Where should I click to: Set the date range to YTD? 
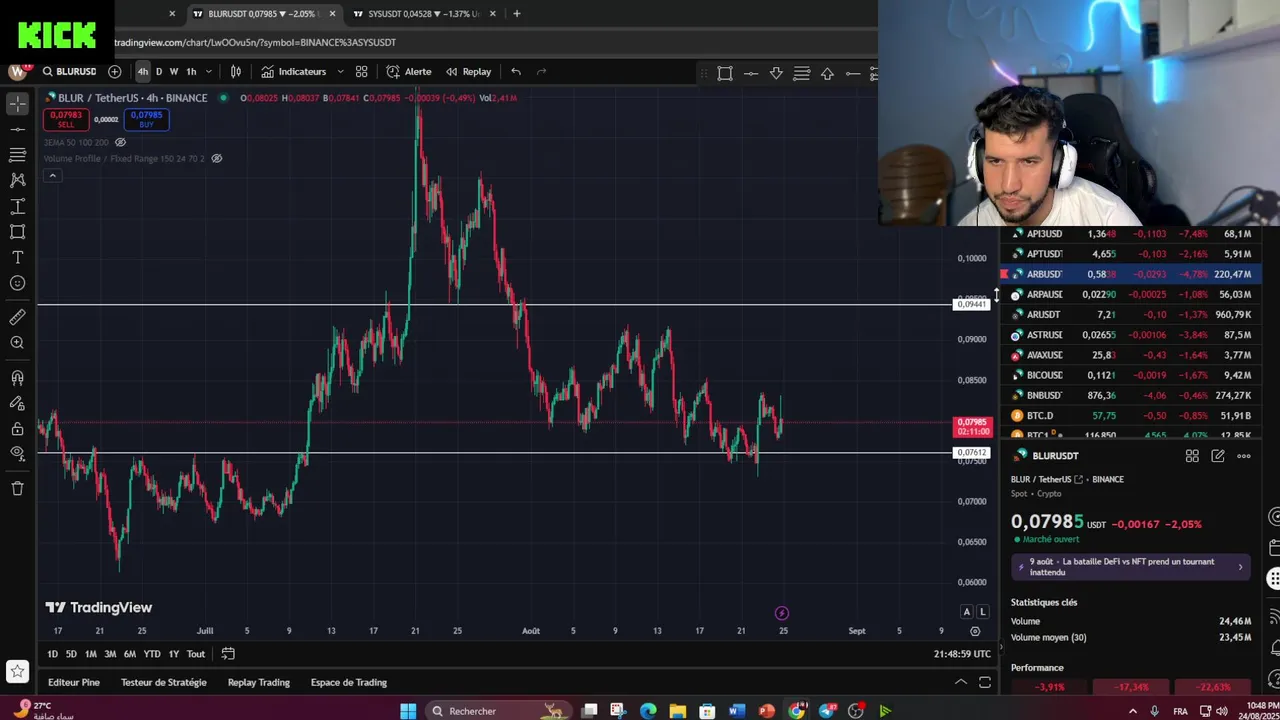pos(152,654)
